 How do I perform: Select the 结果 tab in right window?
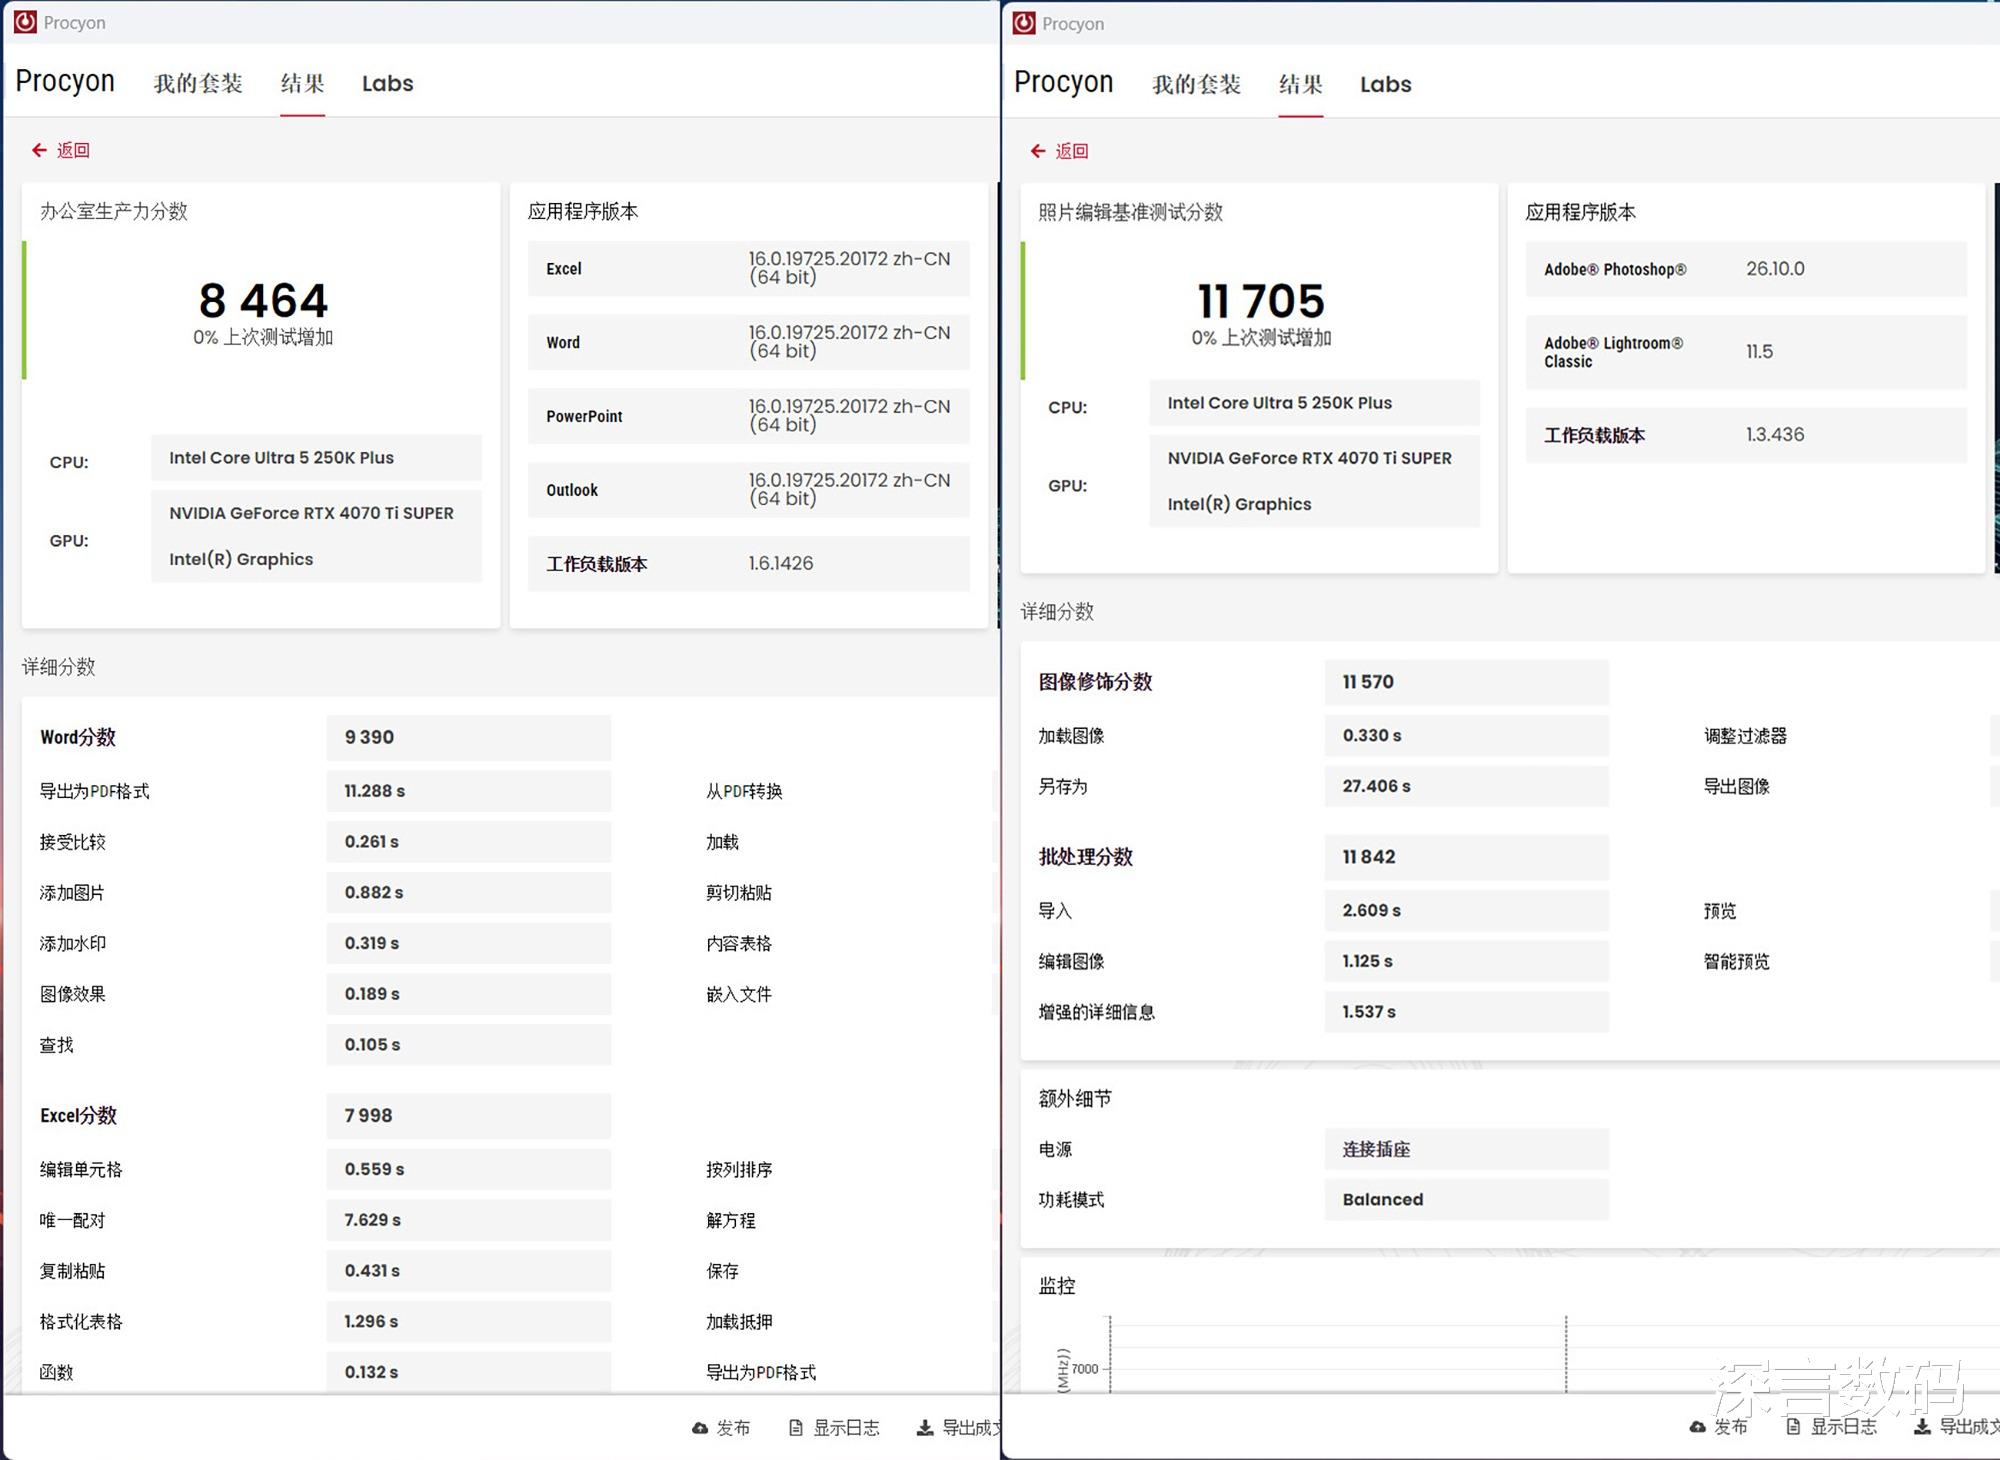point(1300,85)
